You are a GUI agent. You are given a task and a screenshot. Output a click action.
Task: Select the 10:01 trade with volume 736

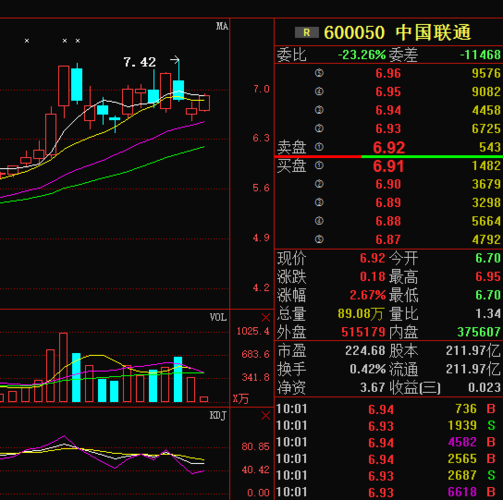[389, 409]
